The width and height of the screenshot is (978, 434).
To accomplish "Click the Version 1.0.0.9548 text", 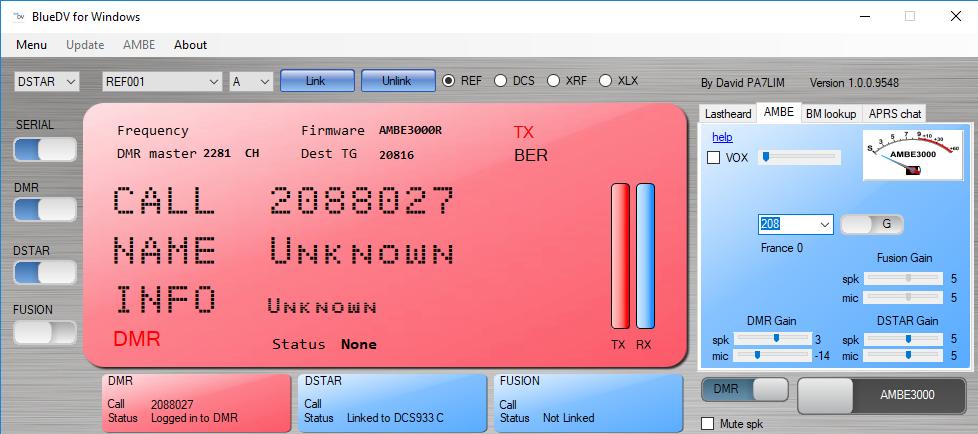I will point(854,83).
